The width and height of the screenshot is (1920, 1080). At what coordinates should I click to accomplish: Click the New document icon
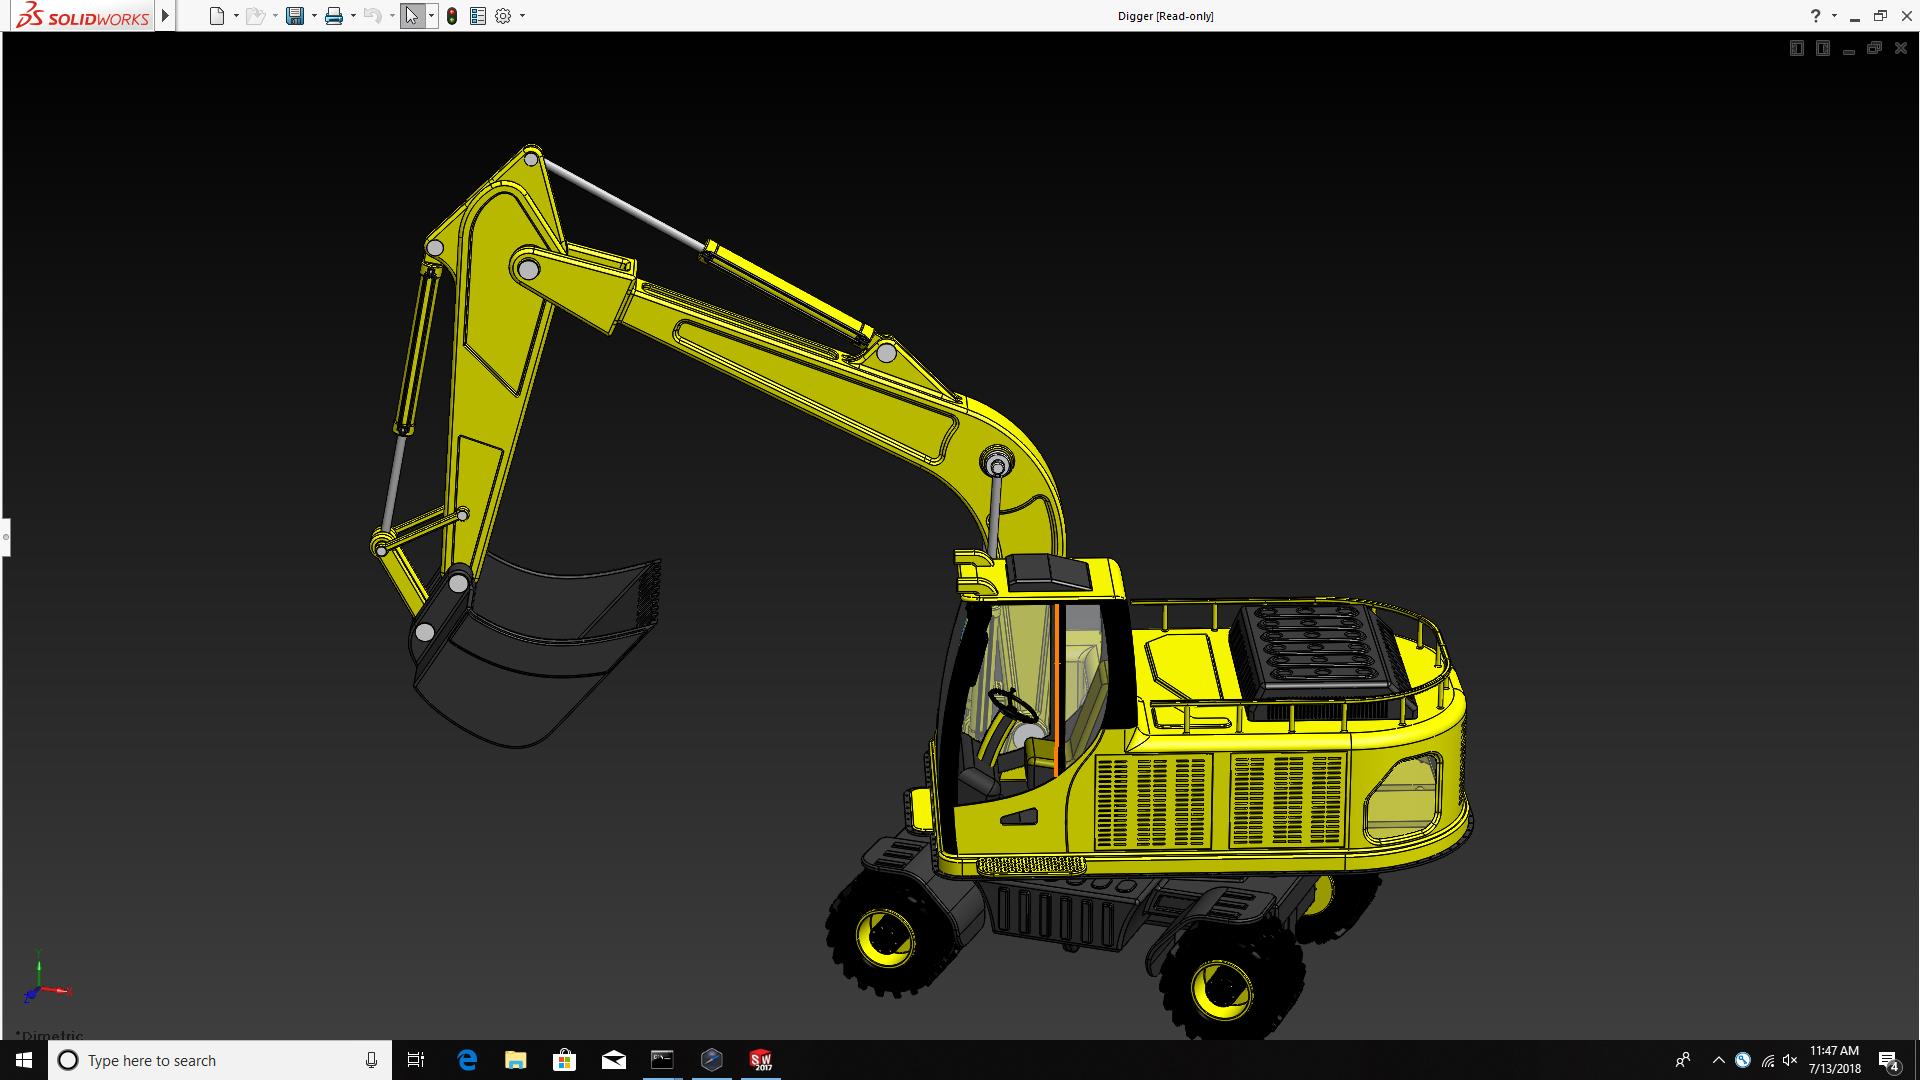(216, 16)
